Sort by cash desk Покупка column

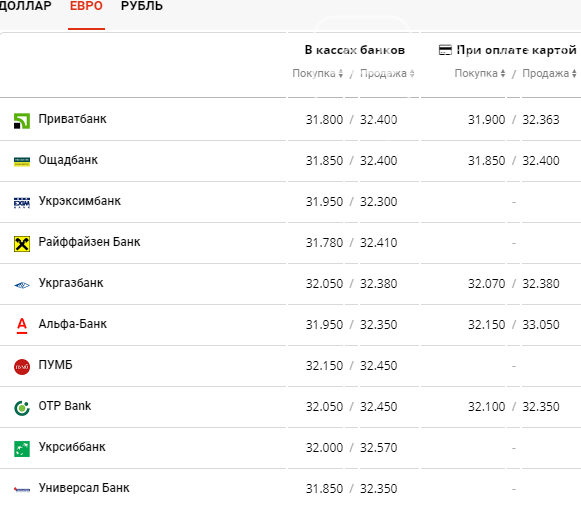318,73
